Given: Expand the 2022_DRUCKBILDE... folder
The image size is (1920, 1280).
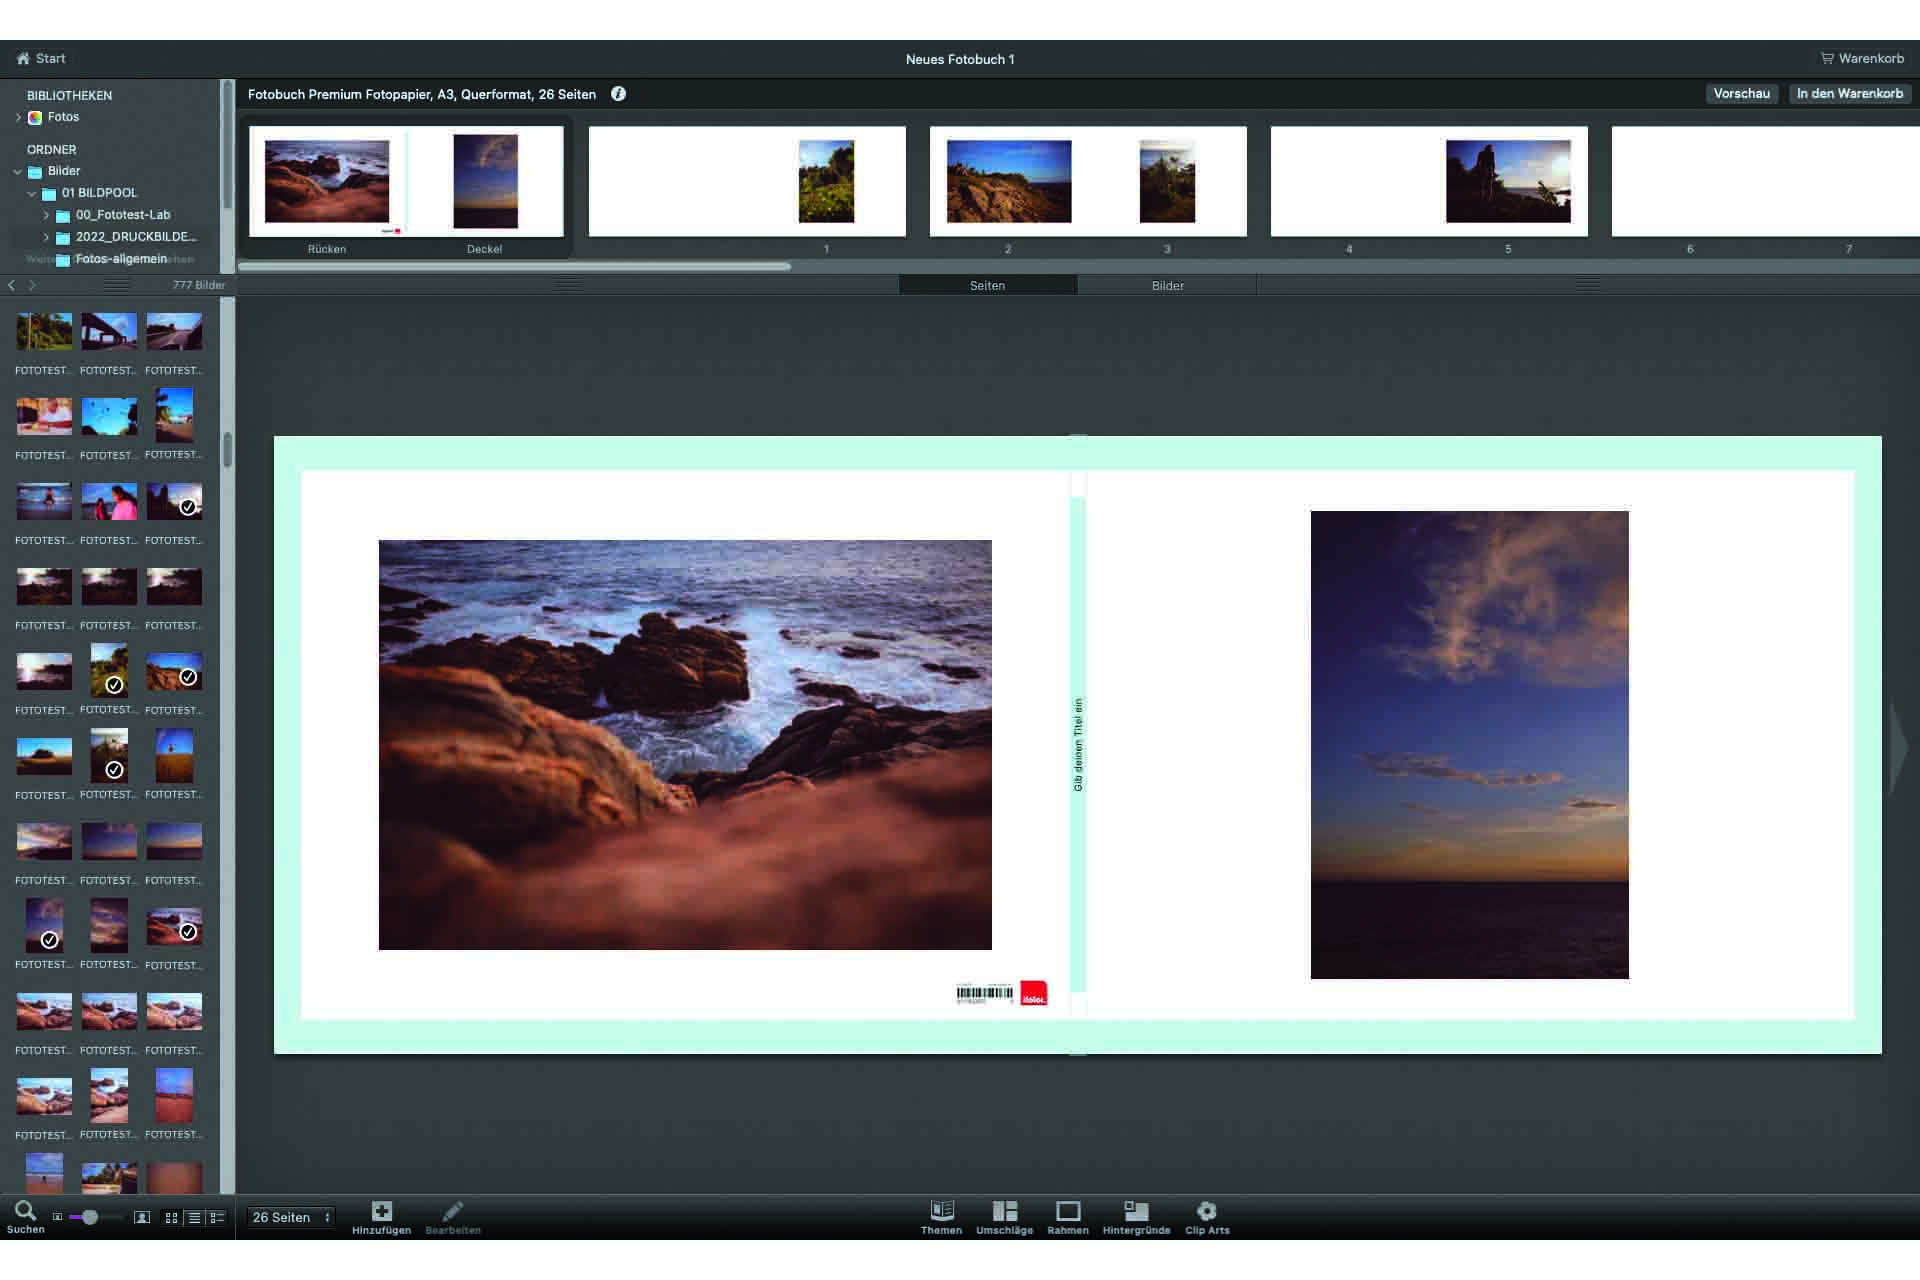Looking at the screenshot, I should click(46, 237).
